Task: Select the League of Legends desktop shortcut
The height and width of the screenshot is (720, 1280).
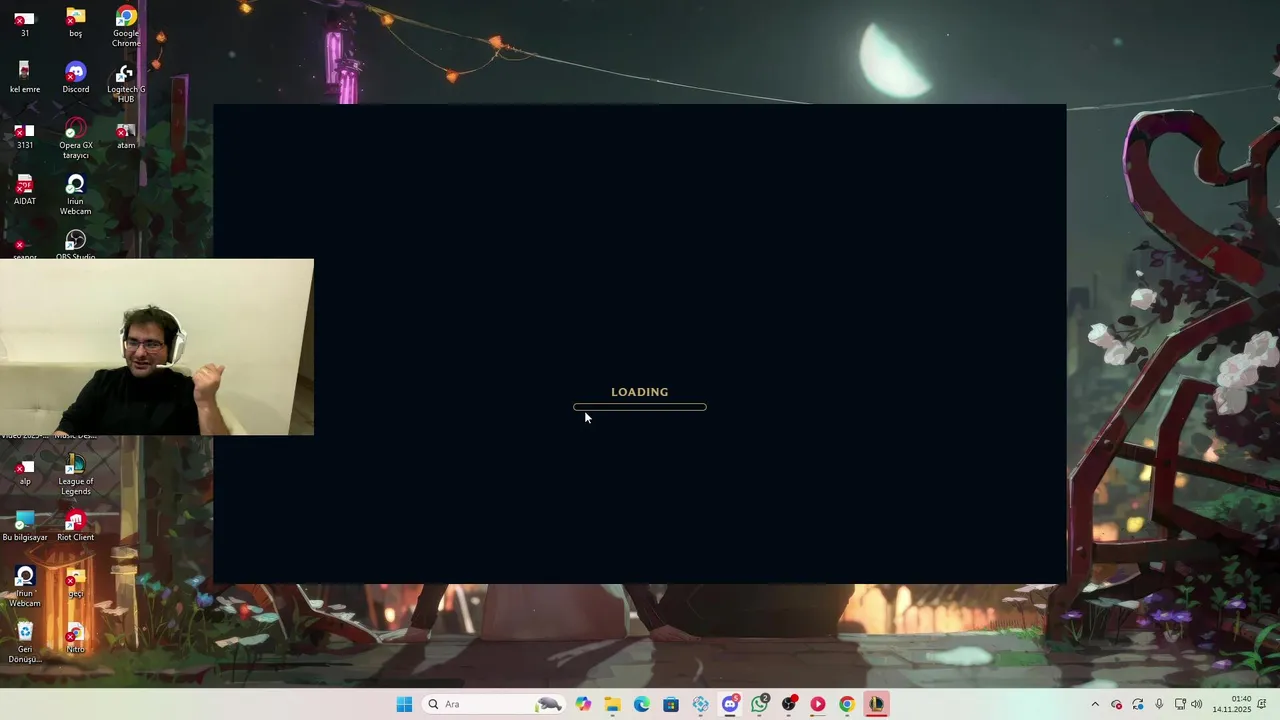Action: click(x=75, y=475)
